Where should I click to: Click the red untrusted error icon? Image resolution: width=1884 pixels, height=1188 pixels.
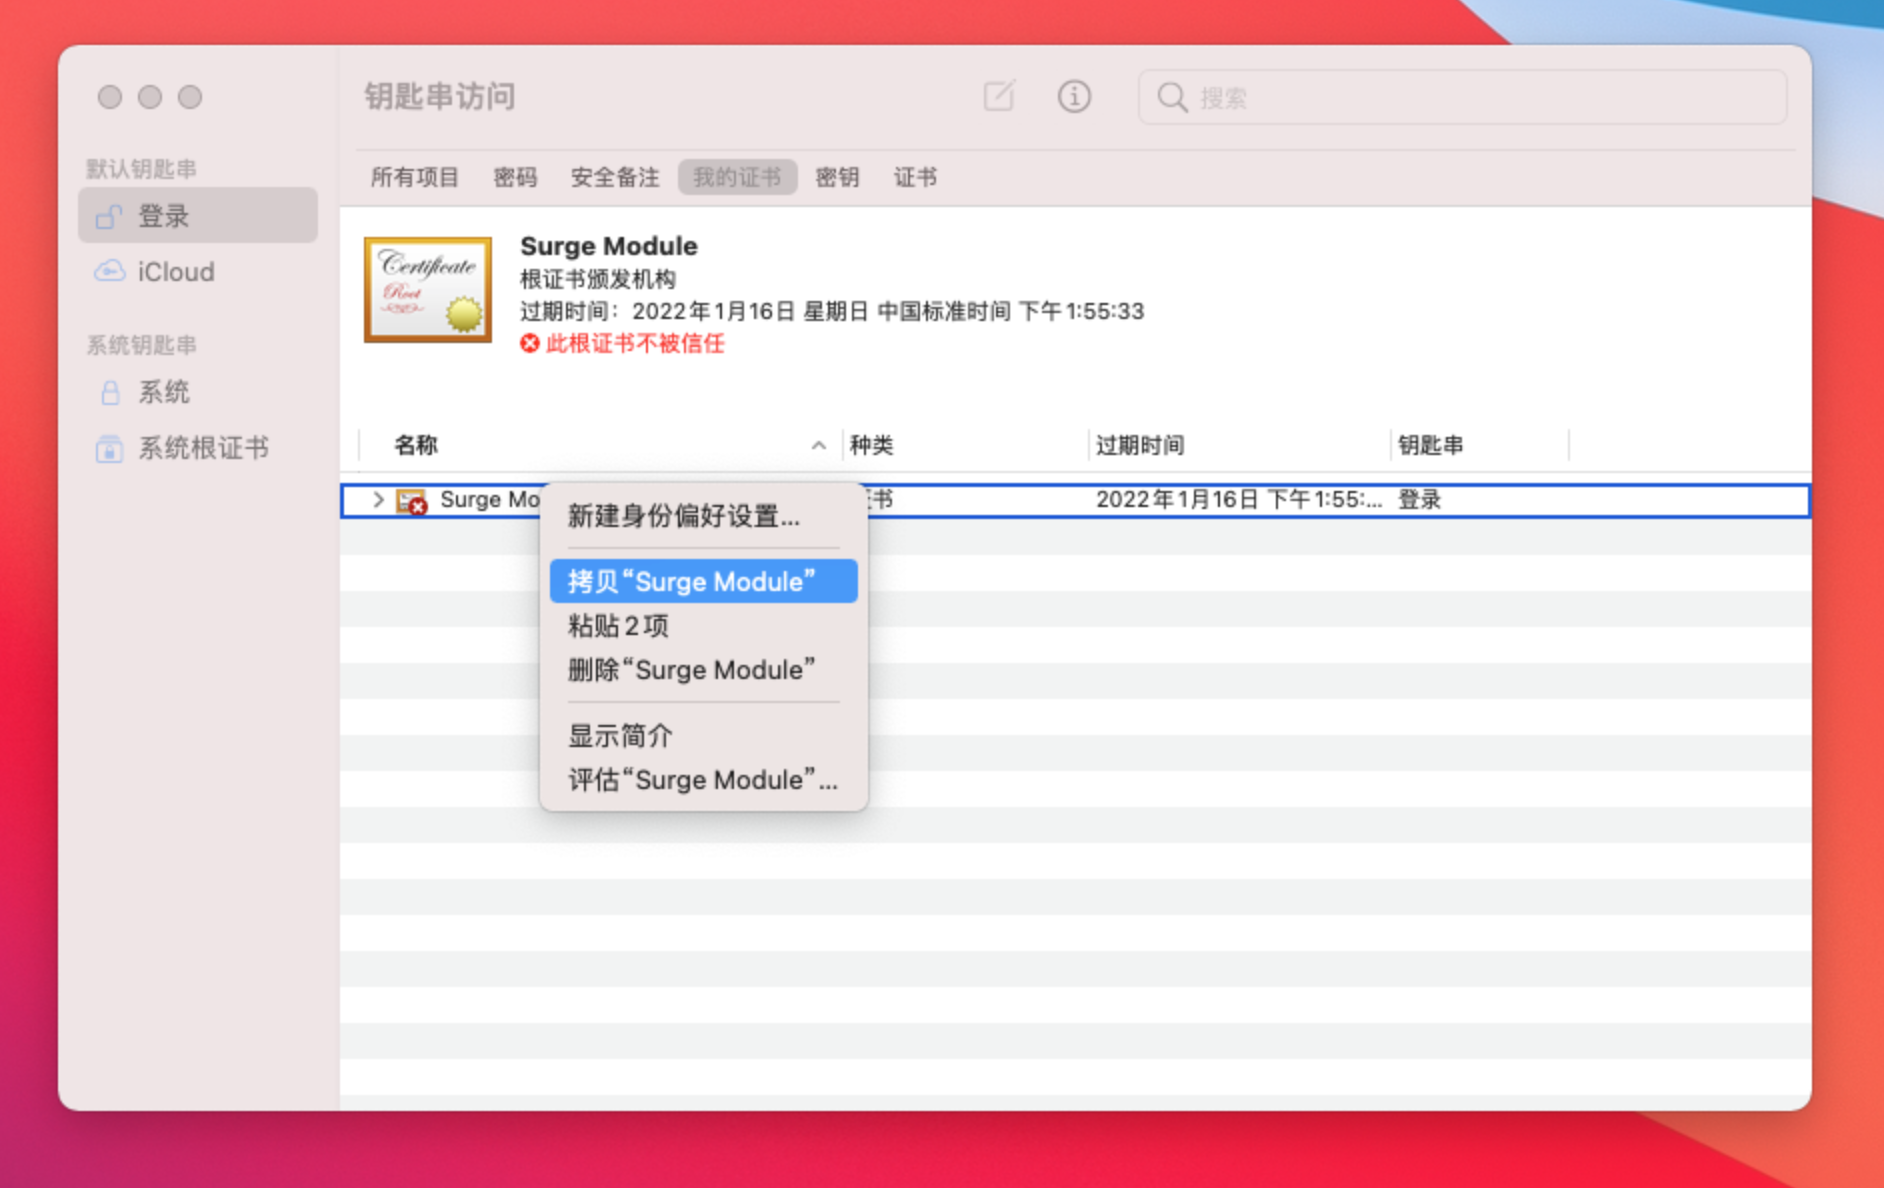pyautogui.click(x=529, y=344)
